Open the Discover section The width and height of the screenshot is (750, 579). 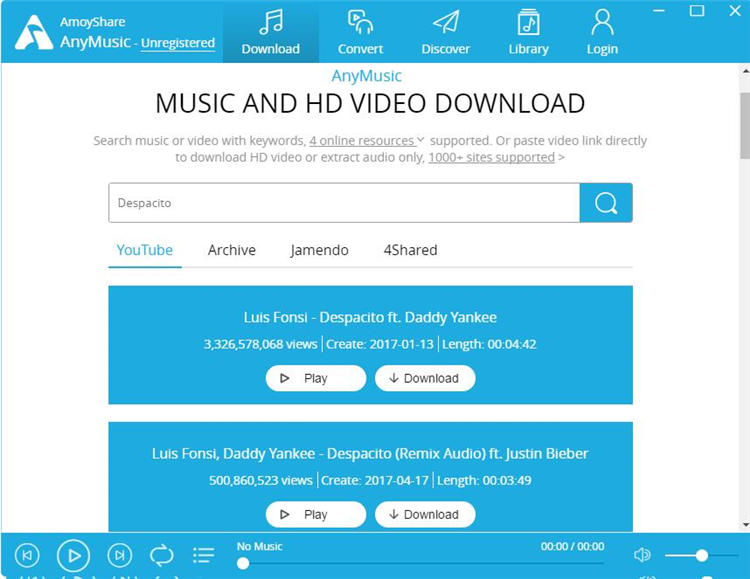(445, 32)
